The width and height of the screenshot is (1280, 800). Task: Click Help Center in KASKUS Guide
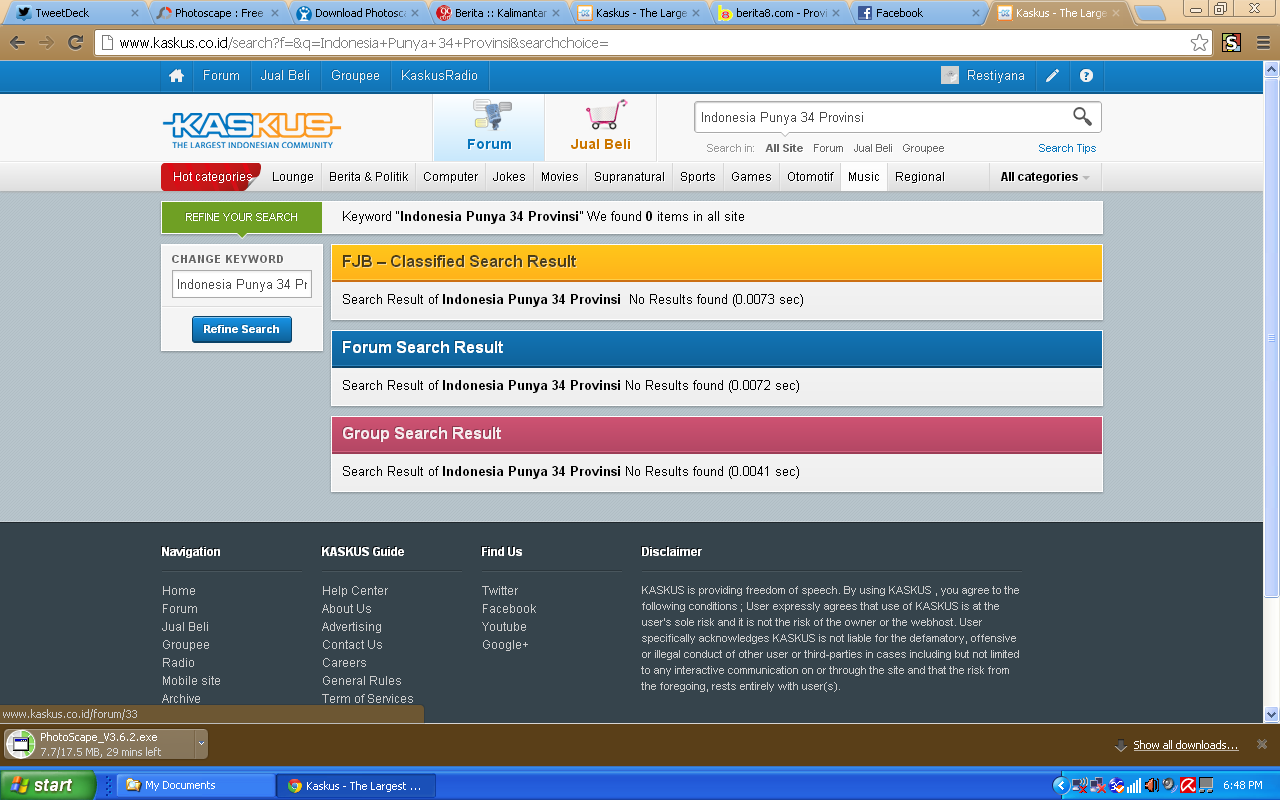pos(355,591)
